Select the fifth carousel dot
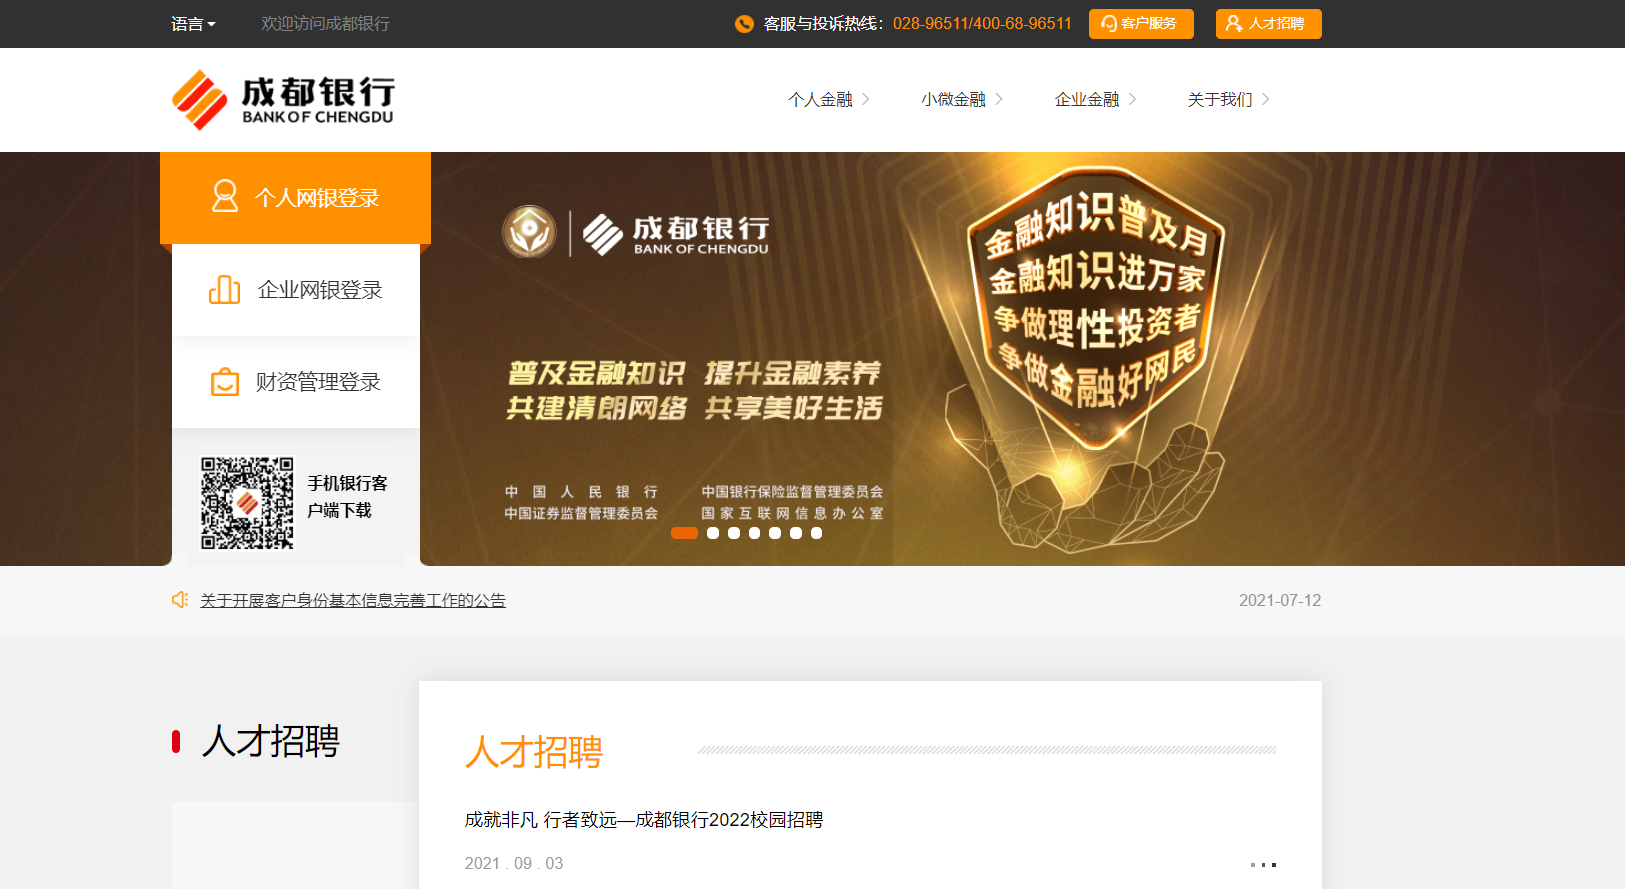Viewport: 1625px width, 889px height. (775, 533)
